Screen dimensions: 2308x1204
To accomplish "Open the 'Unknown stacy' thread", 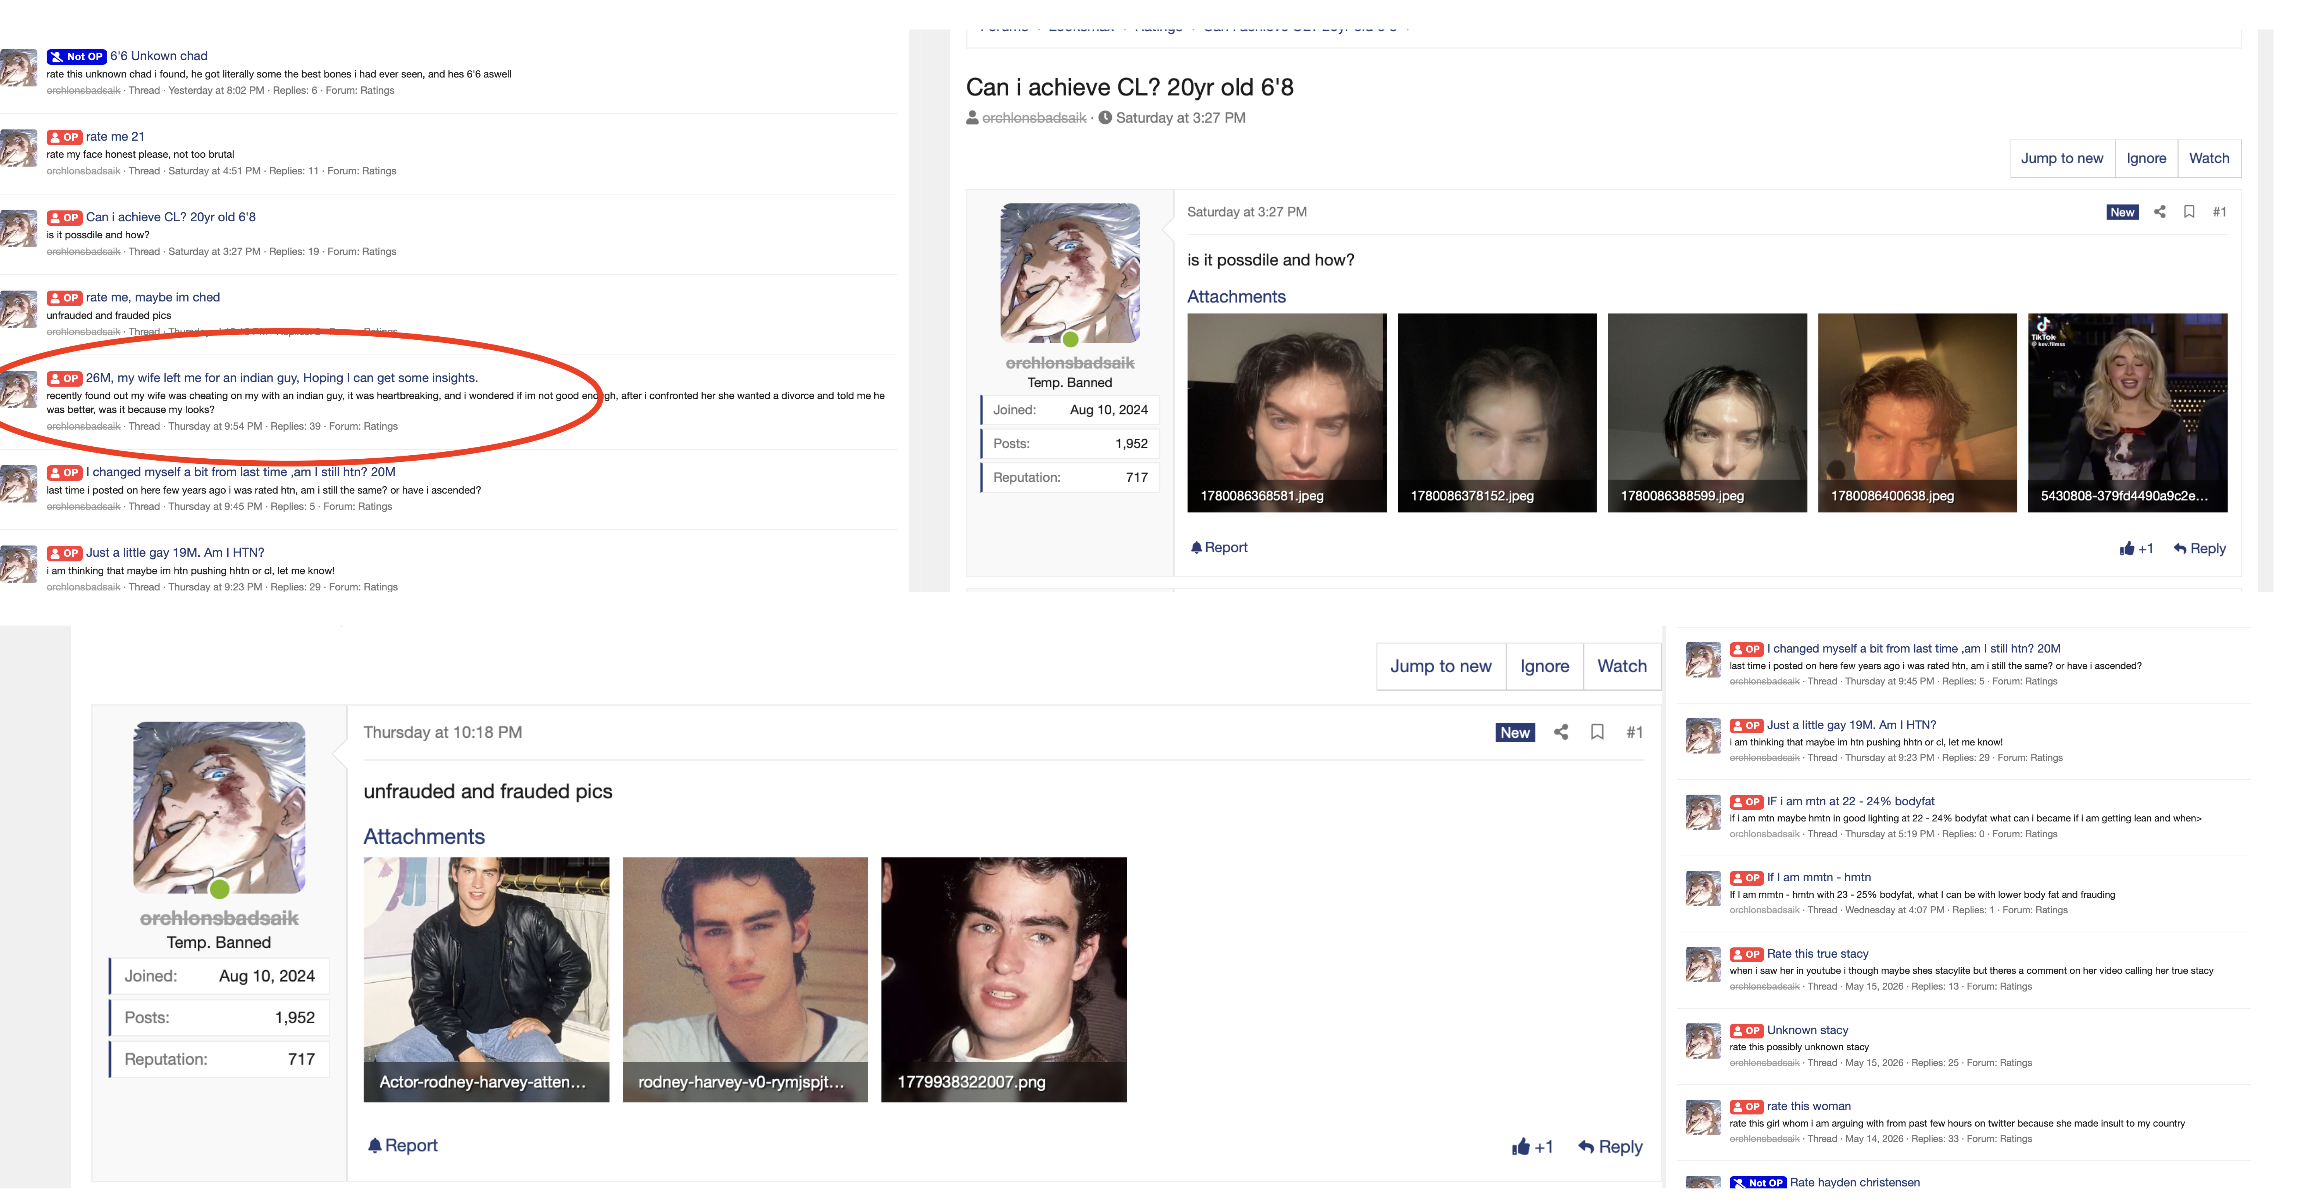I will pyautogui.click(x=1808, y=1030).
